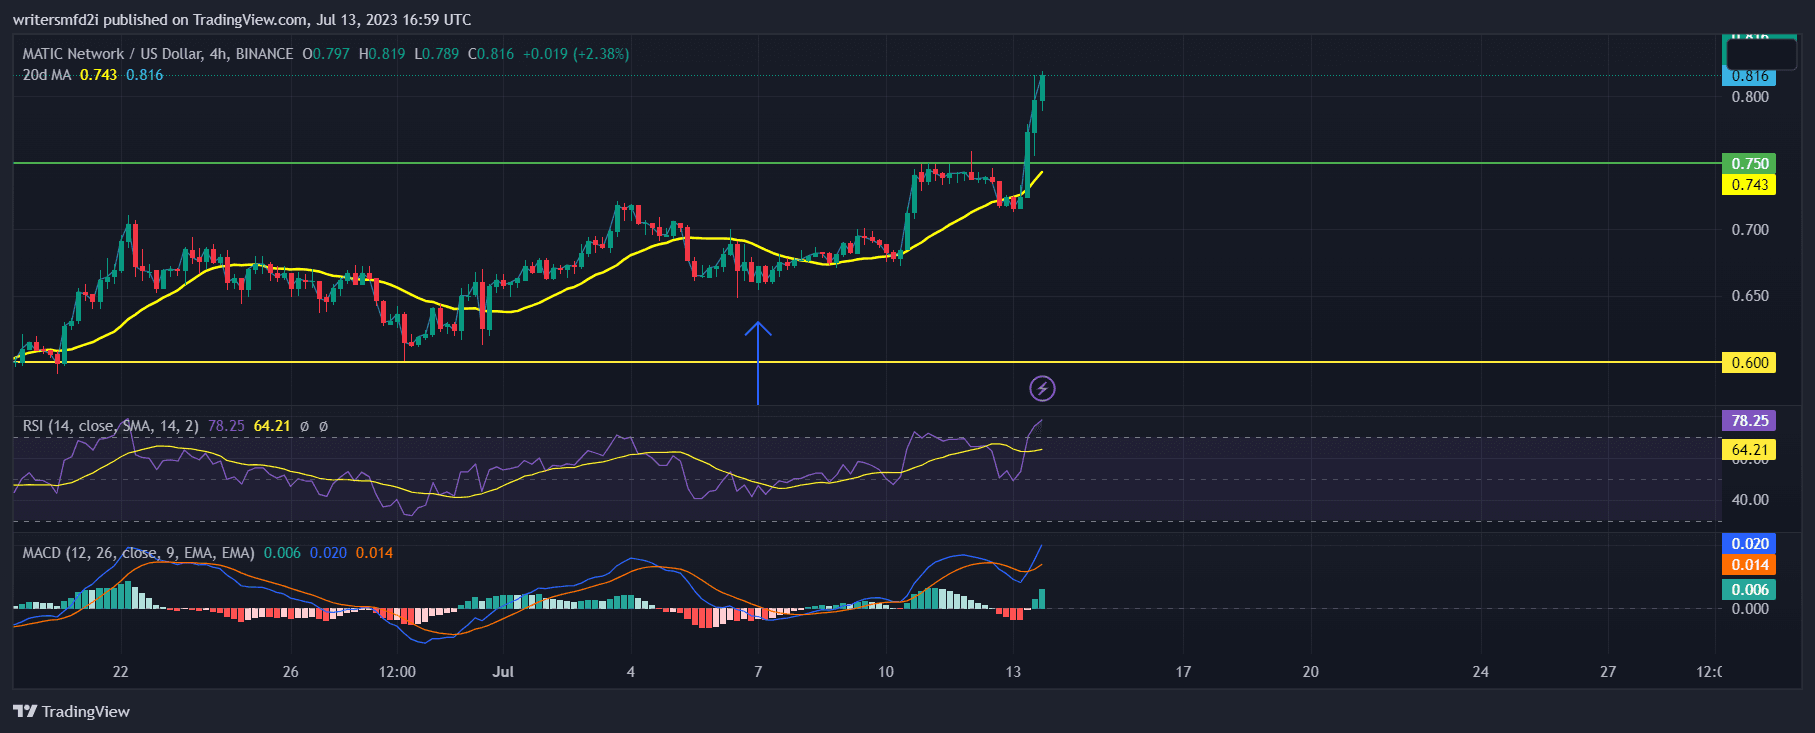Select the MACD legend title
Image resolution: width=1815 pixels, height=733 pixels.
pyautogui.click(x=138, y=553)
